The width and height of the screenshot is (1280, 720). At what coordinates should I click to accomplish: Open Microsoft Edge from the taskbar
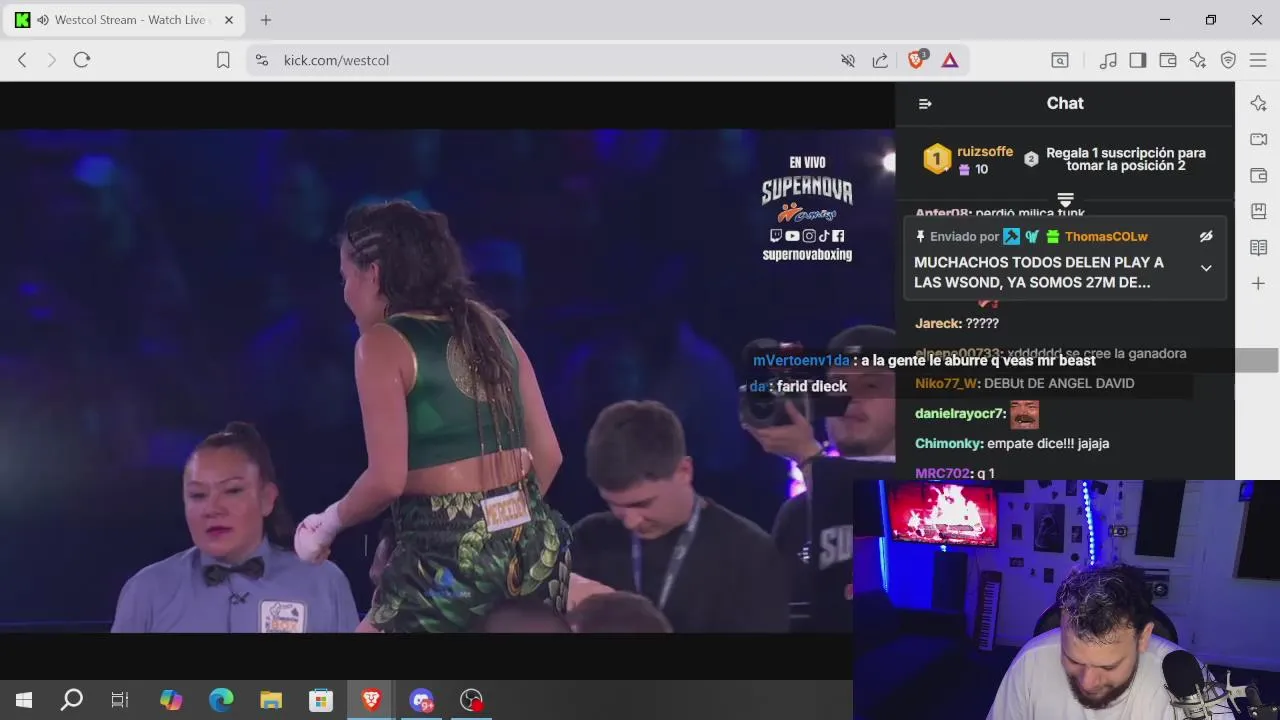(221, 700)
